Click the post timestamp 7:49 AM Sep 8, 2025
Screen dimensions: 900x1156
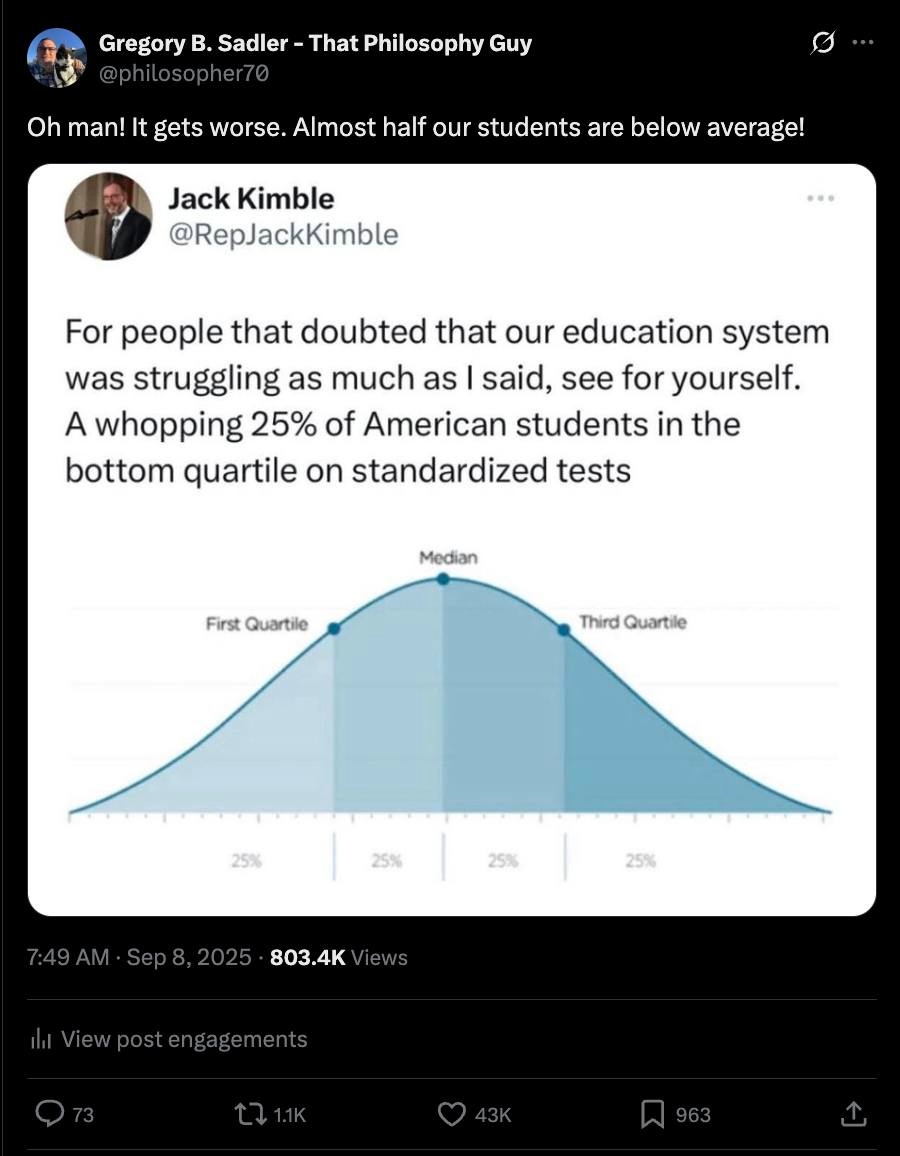click(139, 958)
